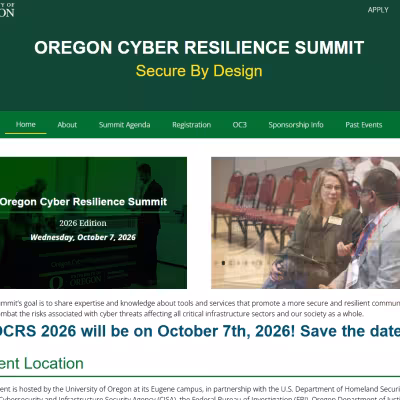
Task: Click the University of Oregon logo
Action: point(7,10)
